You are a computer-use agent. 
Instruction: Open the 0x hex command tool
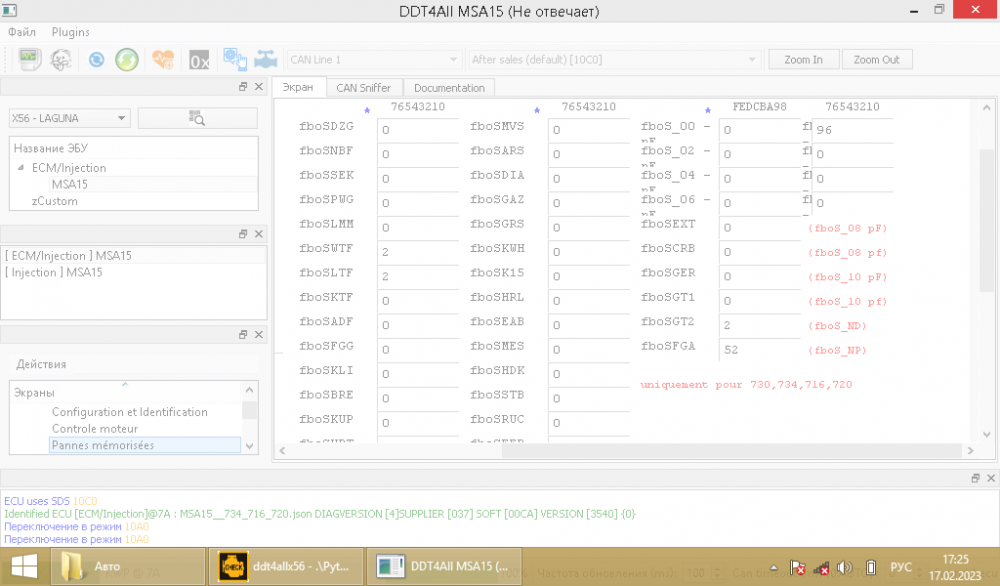click(199, 60)
